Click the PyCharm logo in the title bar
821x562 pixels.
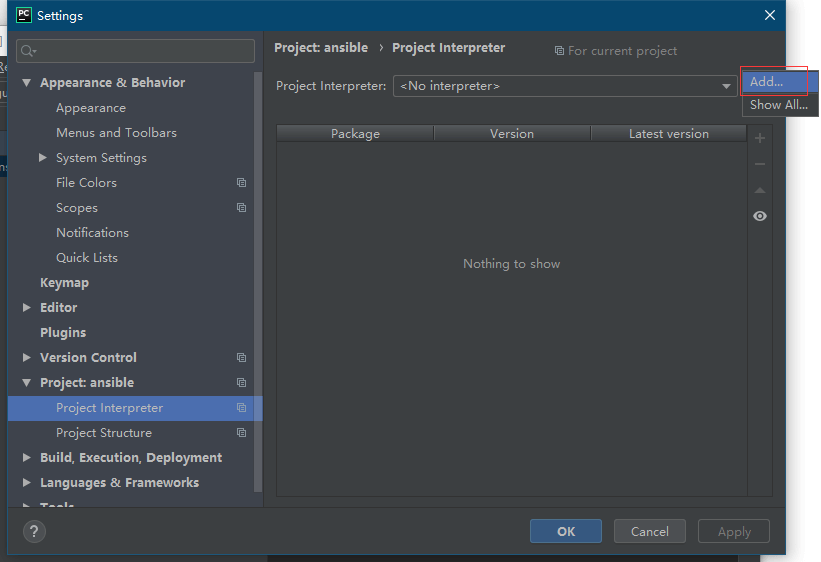click(24, 15)
